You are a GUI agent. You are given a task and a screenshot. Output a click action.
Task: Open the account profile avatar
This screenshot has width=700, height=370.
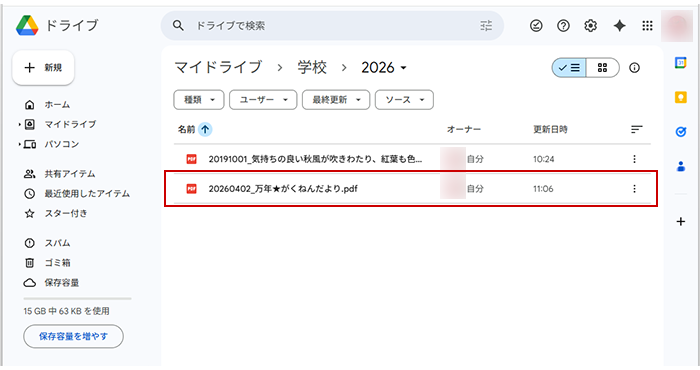677,26
